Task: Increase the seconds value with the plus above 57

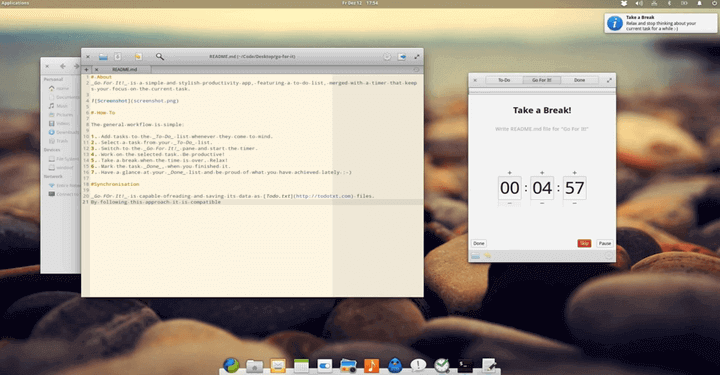Action: pos(574,173)
